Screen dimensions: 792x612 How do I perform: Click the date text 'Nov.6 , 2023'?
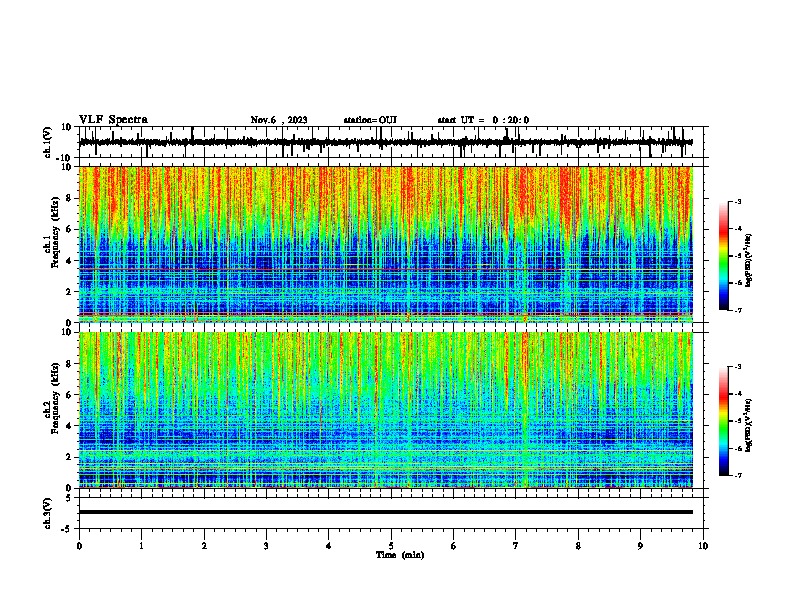click(279, 120)
